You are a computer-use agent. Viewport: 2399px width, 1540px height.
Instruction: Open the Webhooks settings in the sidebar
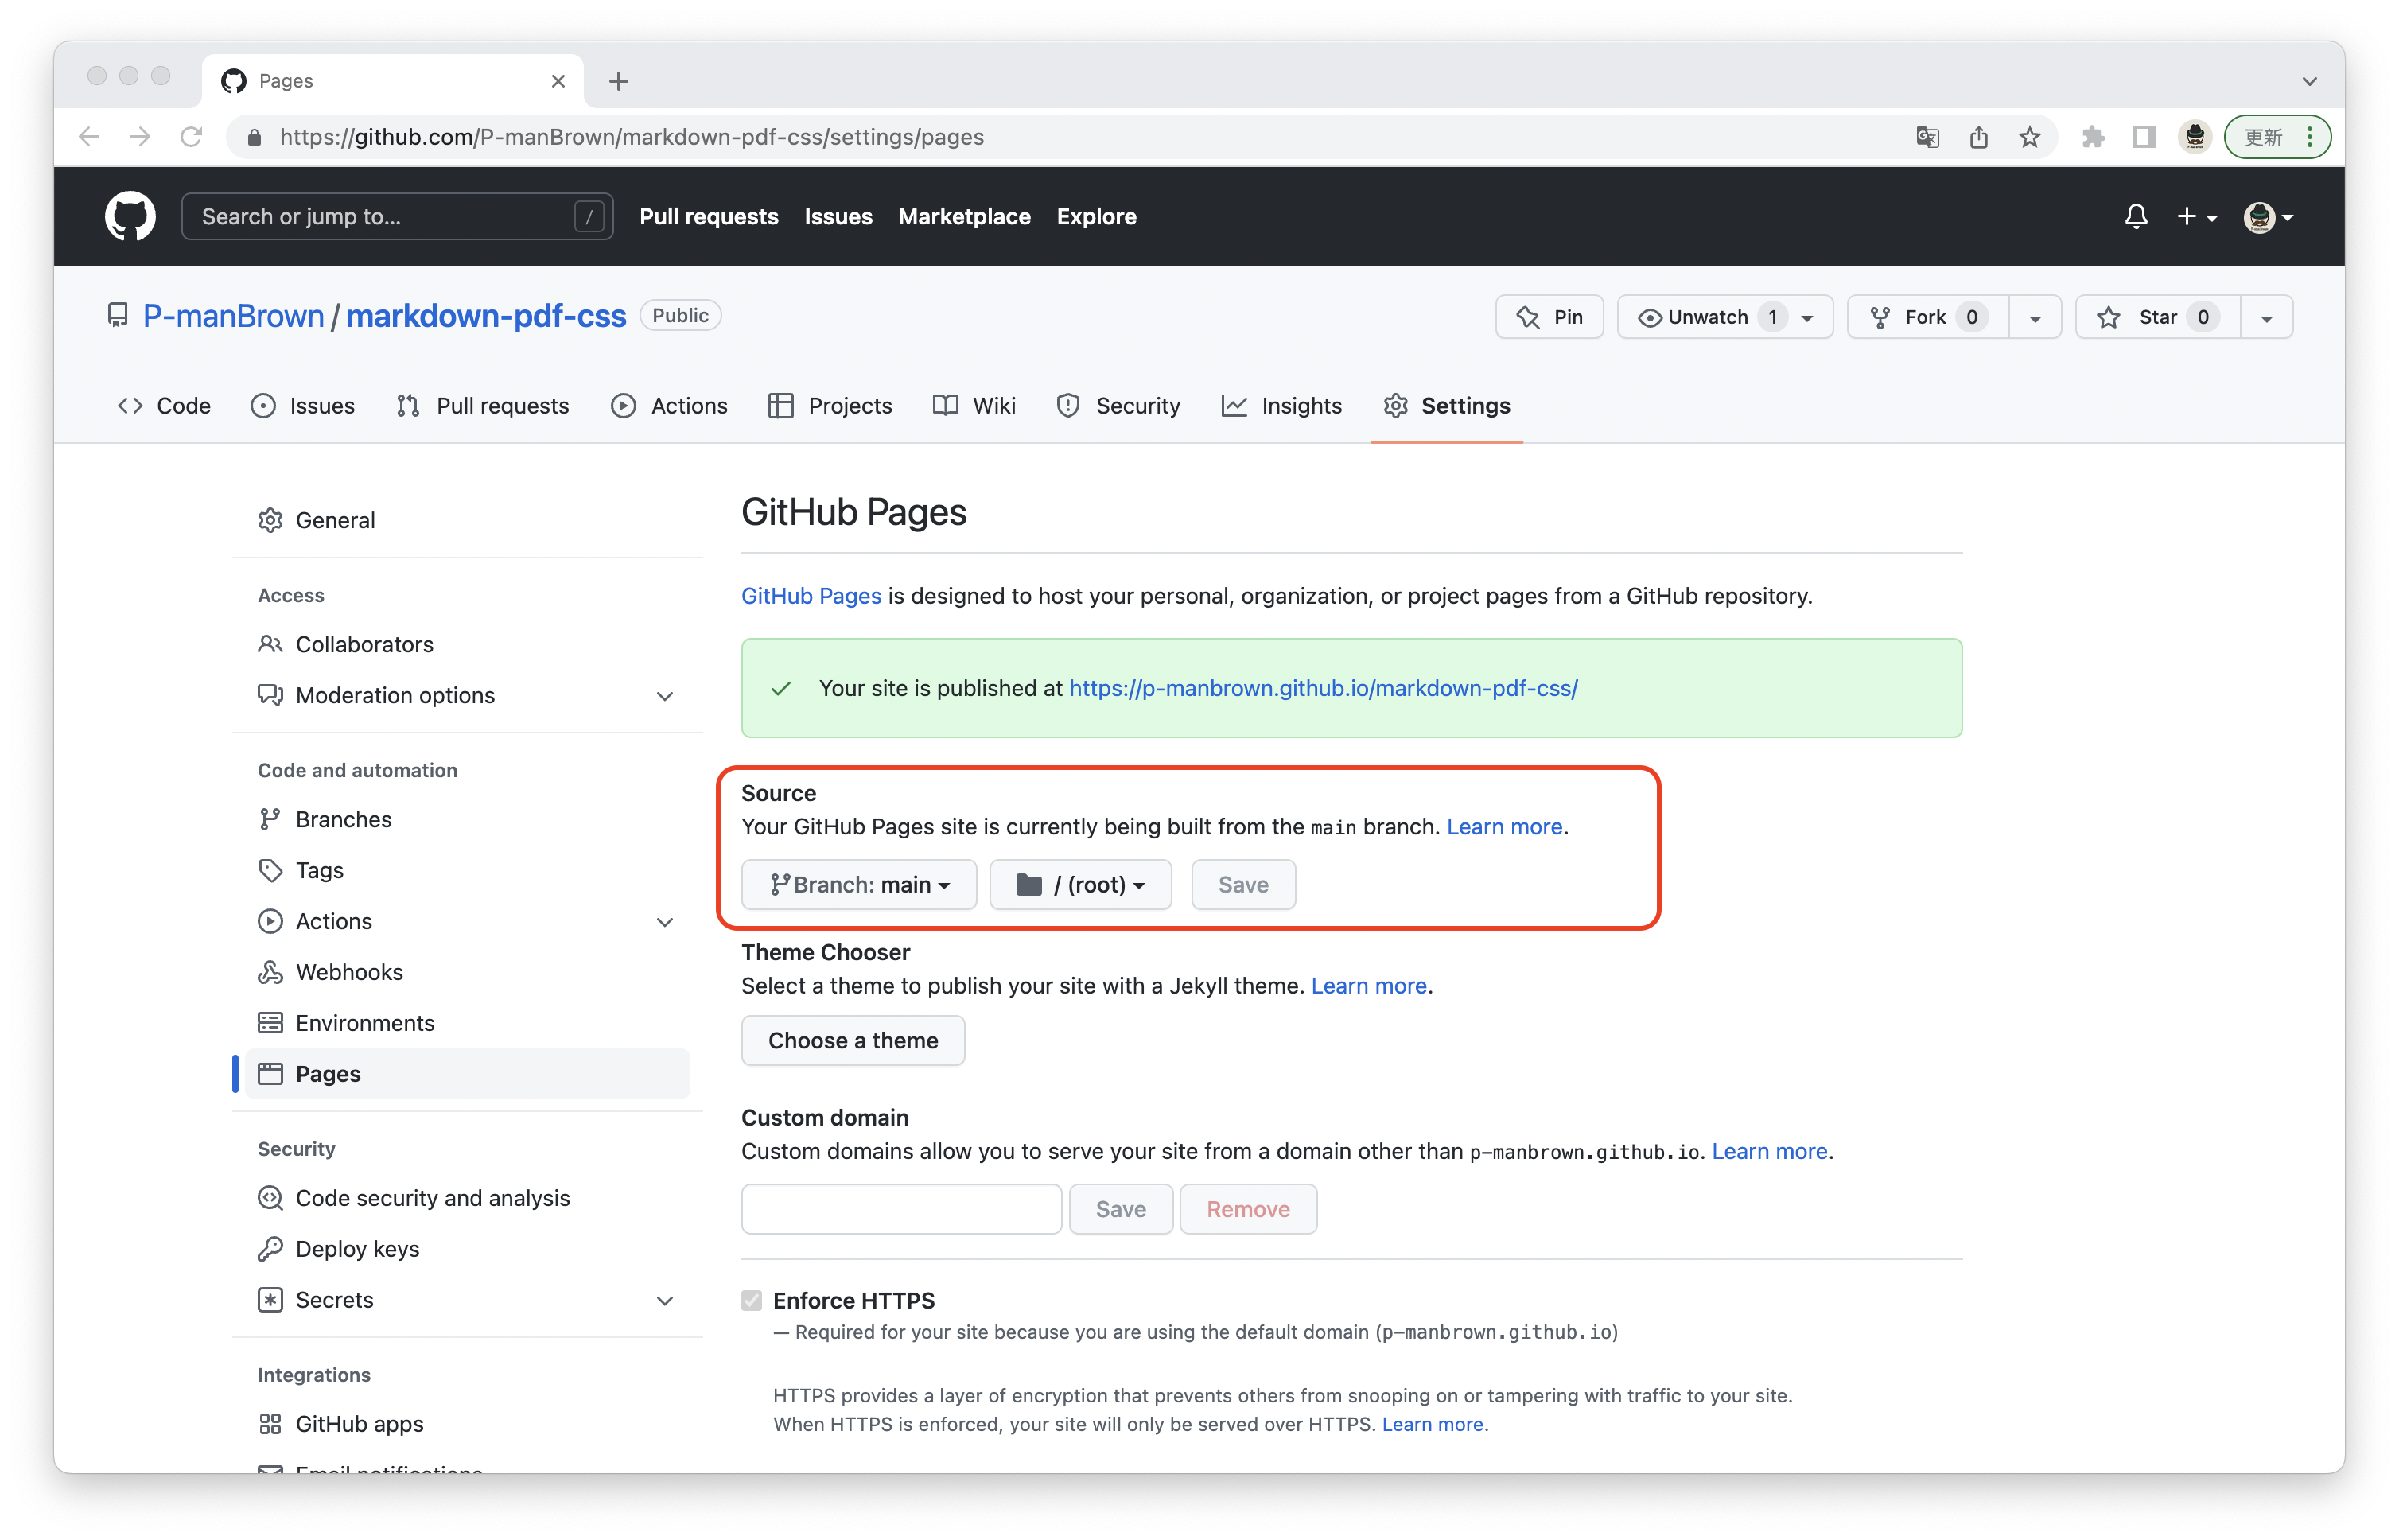click(x=349, y=972)
